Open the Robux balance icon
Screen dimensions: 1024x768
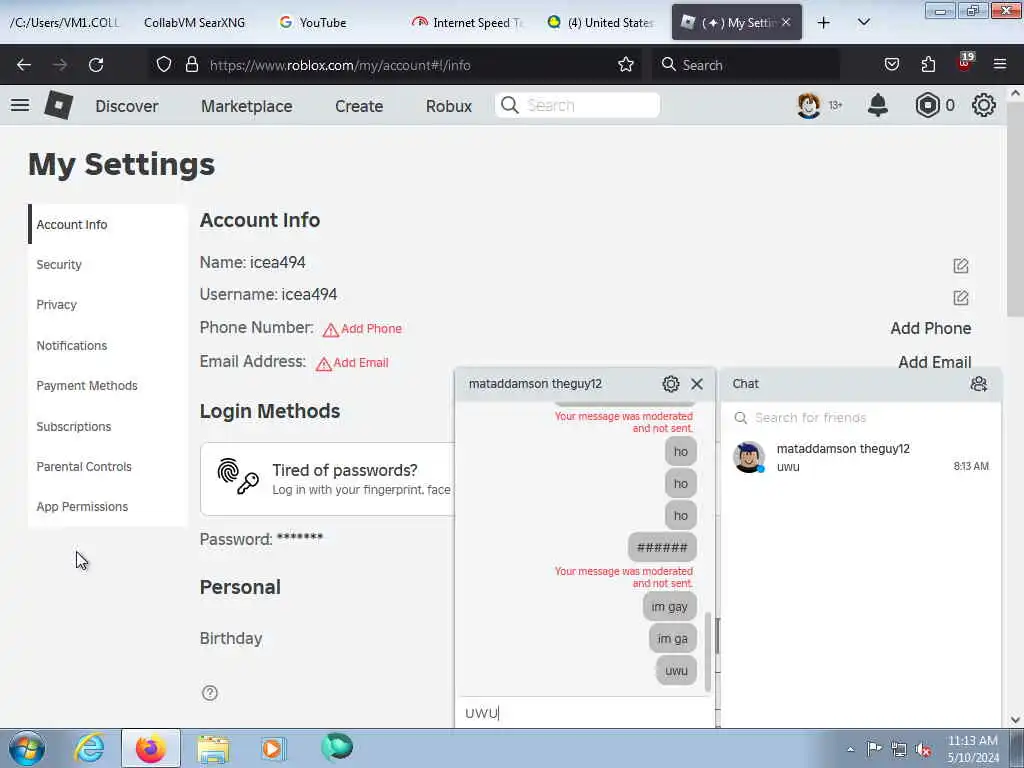pyautogui.click(x=927, y=105)
